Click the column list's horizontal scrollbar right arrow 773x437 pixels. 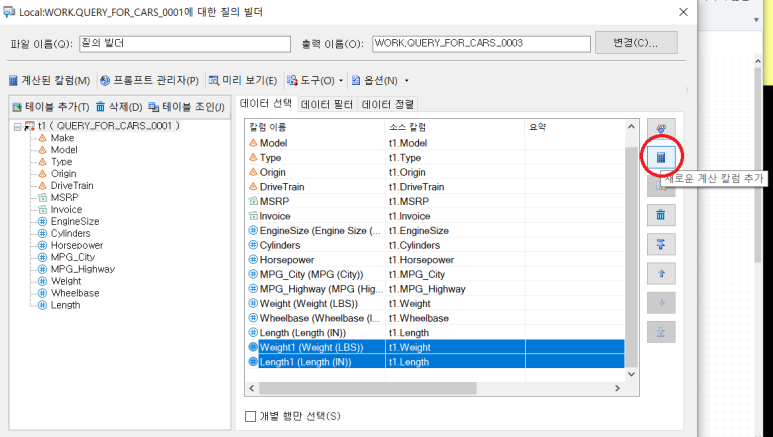click(x=617, y=389)
